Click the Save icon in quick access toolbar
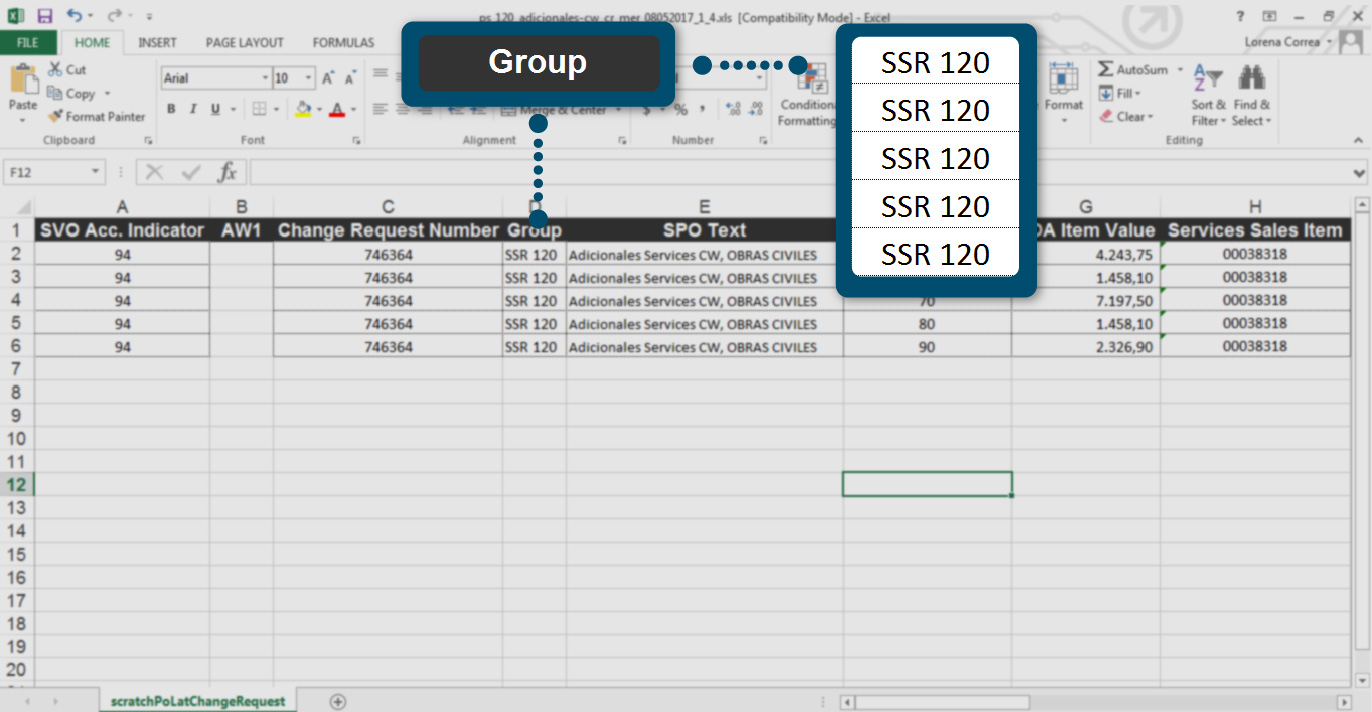 [44, 16]
